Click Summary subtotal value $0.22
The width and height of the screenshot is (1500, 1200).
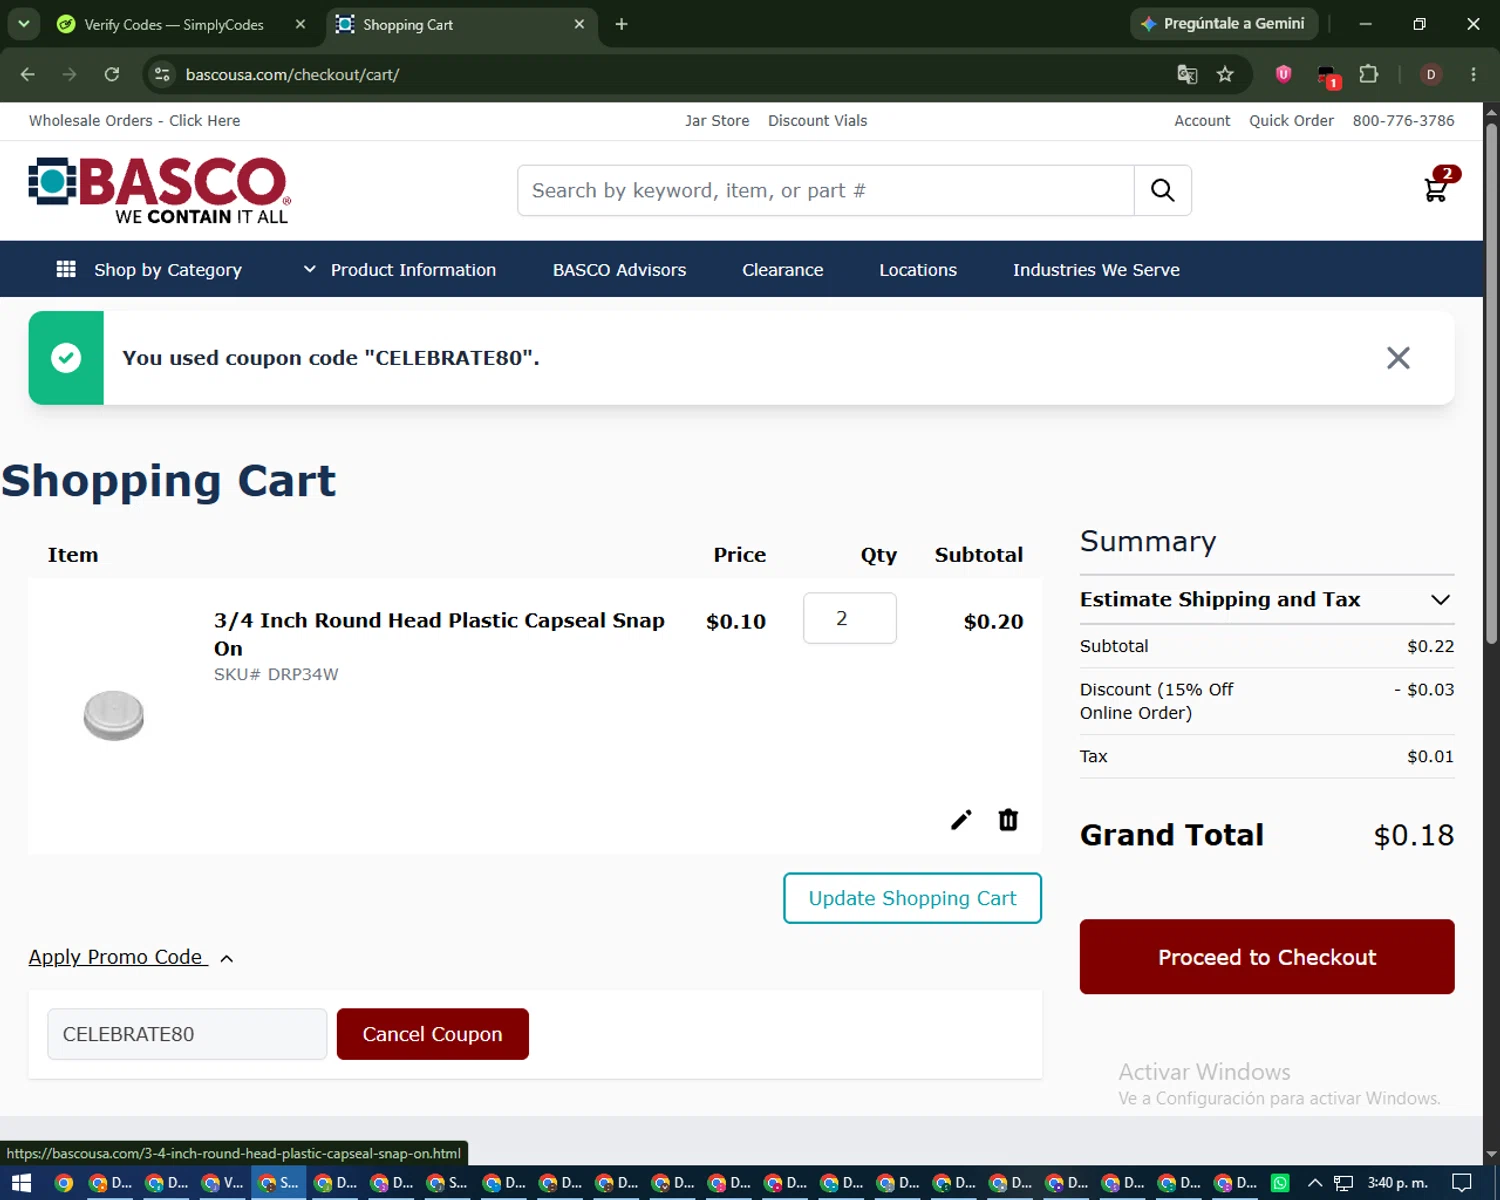pyautogui.click(x=1430, y=647)
